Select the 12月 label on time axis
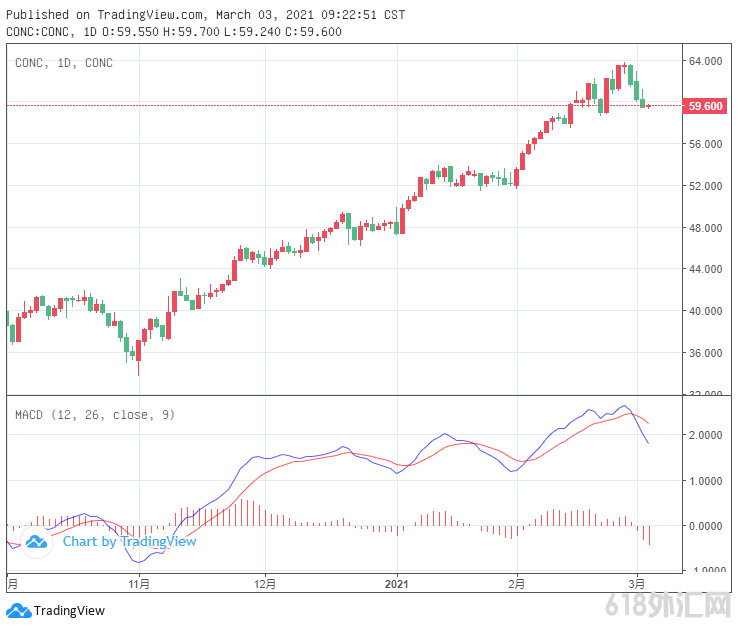The width and height of the screenshot is (738, 629). (x=265, y=583)
